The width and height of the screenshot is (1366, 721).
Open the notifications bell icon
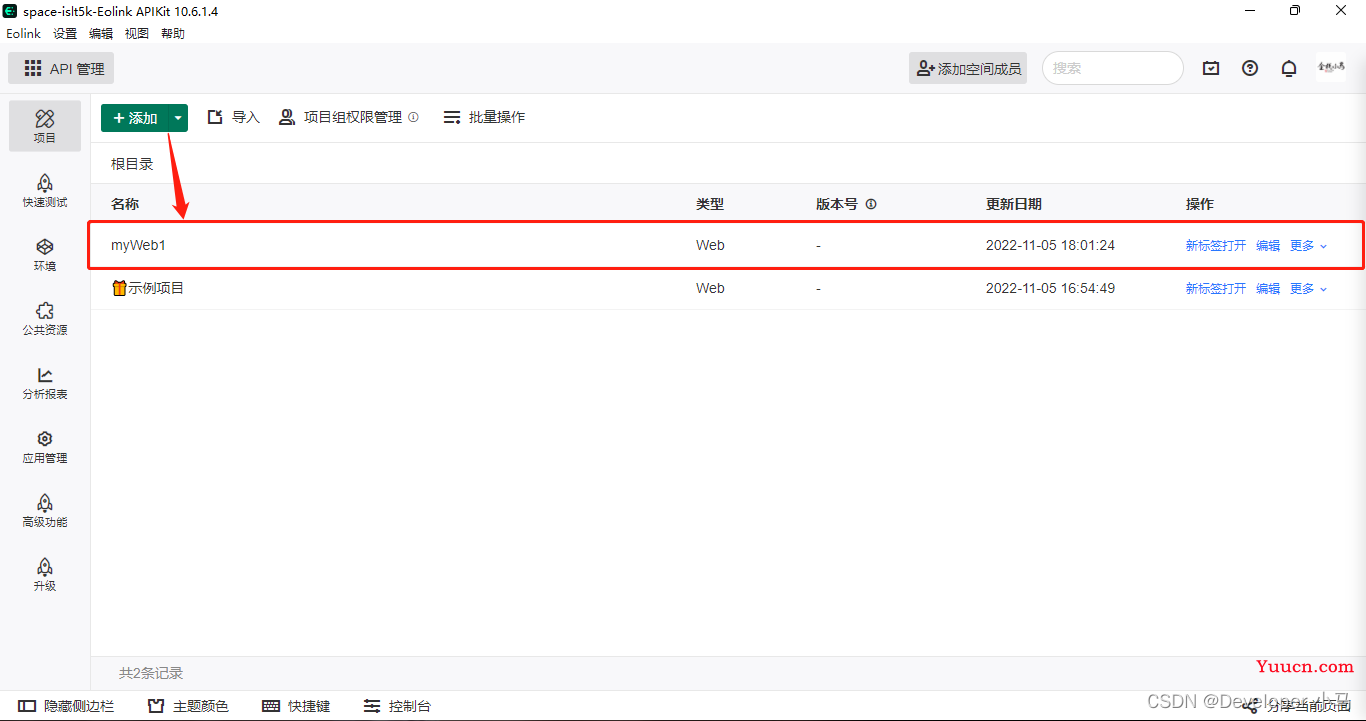pos(1289,68)
